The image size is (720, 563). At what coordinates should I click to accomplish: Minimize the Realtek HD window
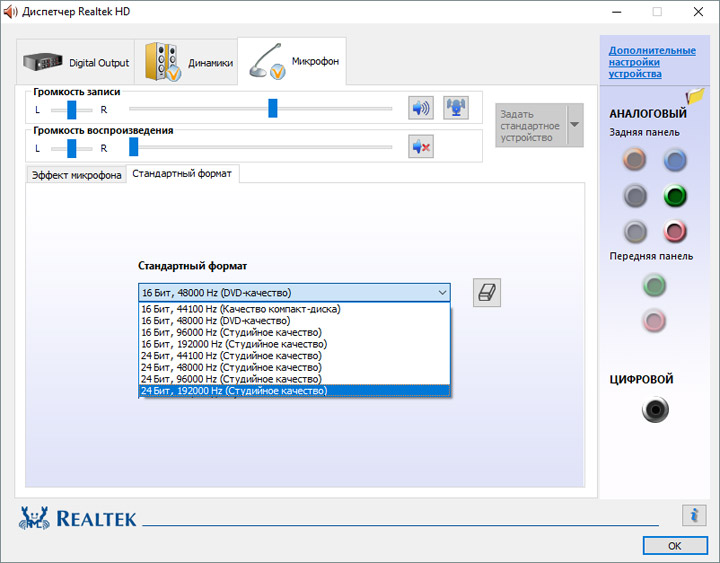coord(617,11)
